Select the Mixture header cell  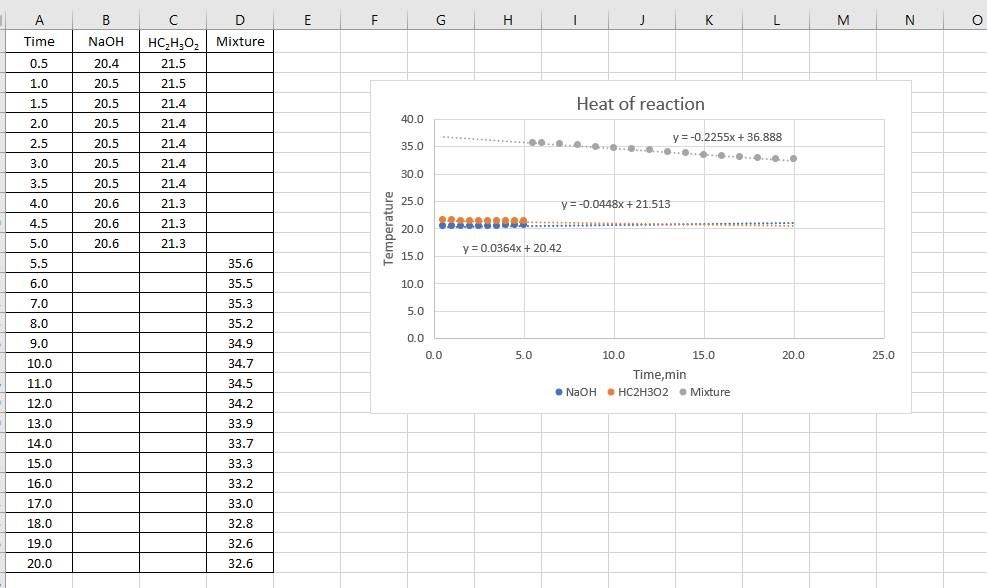[240, 42]
